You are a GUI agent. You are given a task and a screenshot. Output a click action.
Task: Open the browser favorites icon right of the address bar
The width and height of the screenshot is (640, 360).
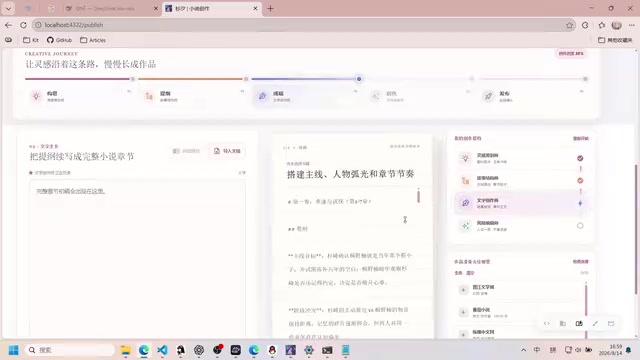[x=602, y=25]
